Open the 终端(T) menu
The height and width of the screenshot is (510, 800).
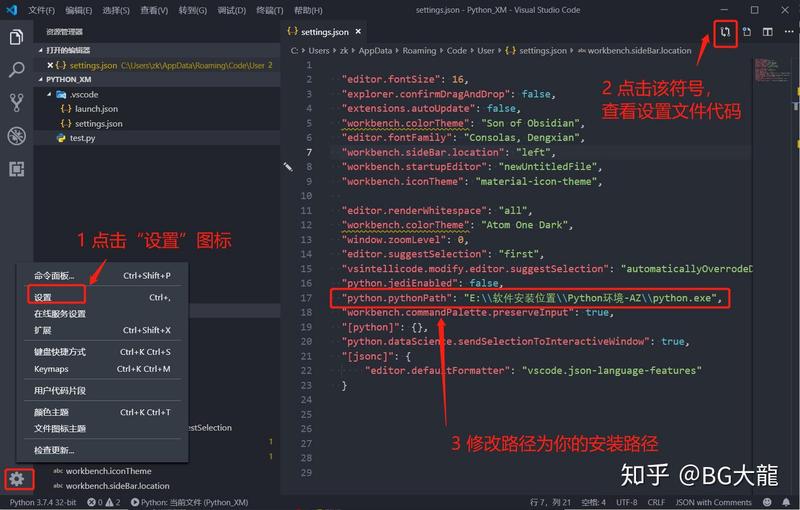coord(269,10)
